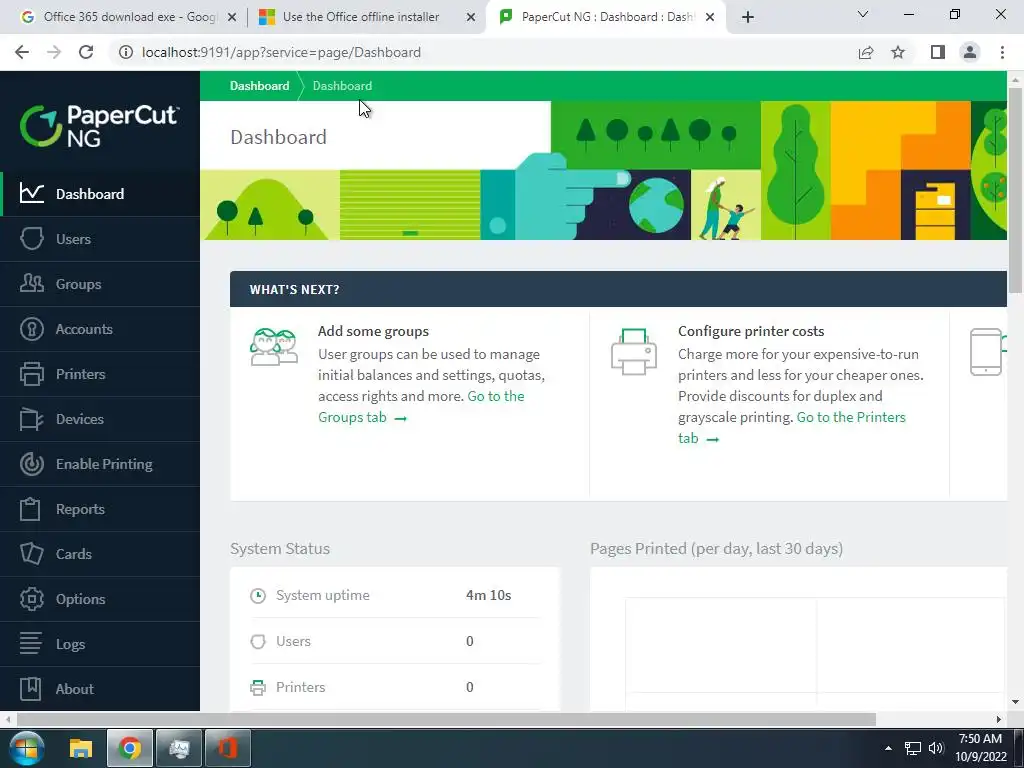Click the Configure printer costs printer icon
This screenshot has height=768, width=1024.
point(633,351)
